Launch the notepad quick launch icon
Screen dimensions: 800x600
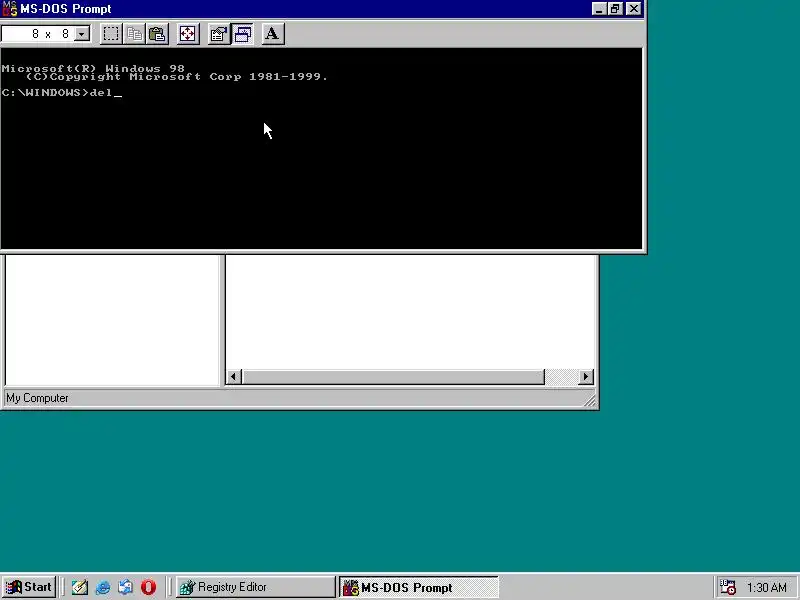[79, 587]
